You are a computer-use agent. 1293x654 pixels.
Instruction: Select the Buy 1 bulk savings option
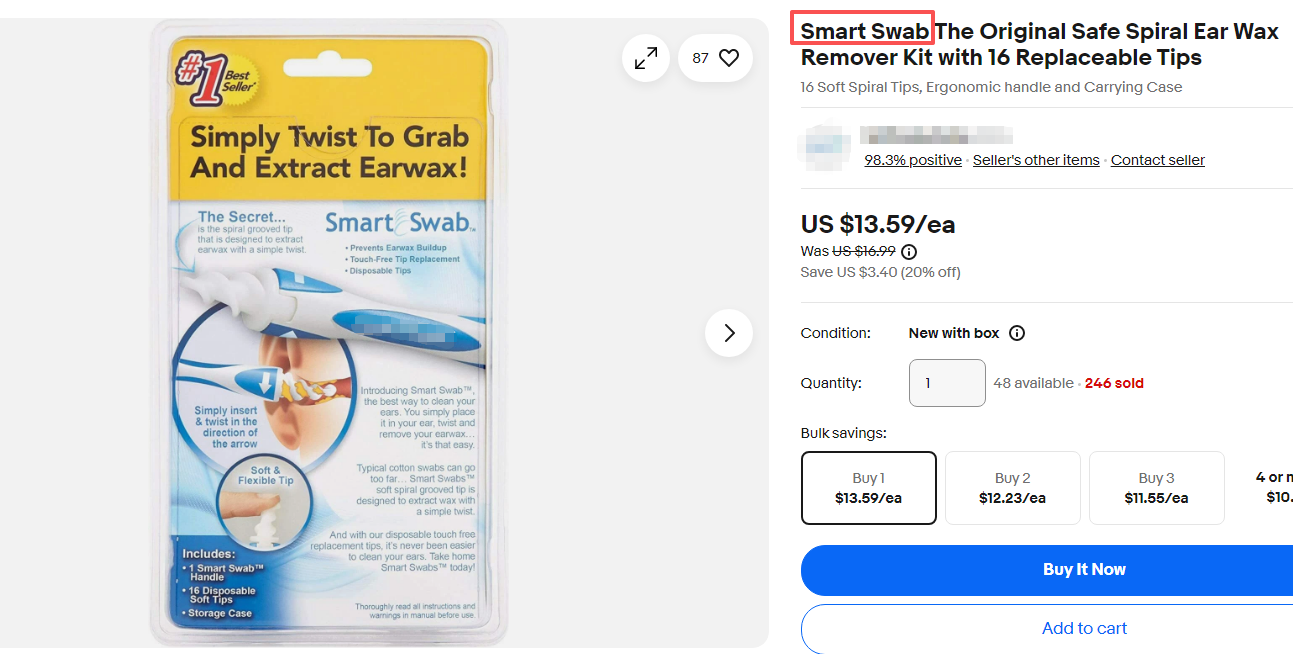[x=869, y=488]
